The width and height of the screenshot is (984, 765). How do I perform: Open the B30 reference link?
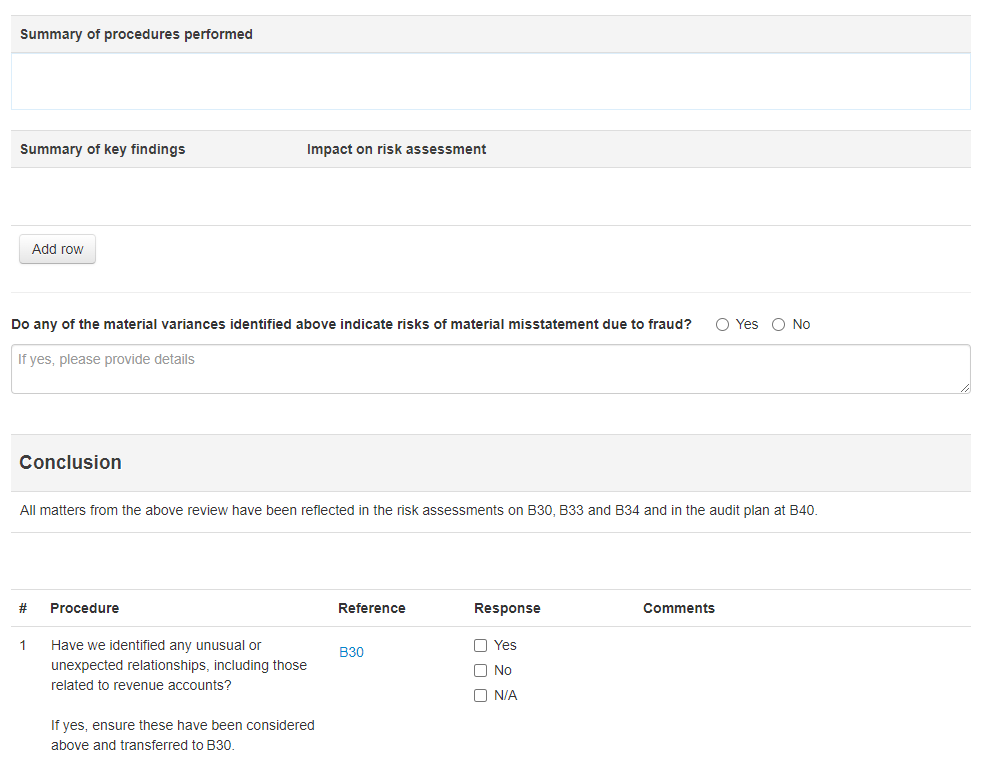351,651
